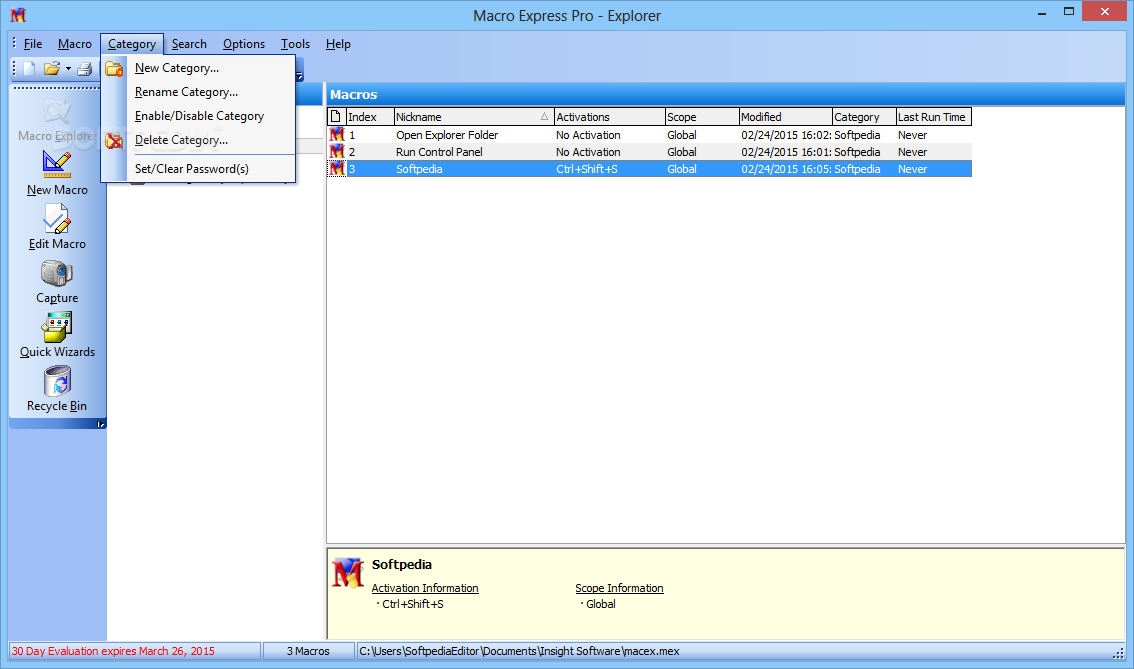Sort macros by Modified column

pos(785,116)
